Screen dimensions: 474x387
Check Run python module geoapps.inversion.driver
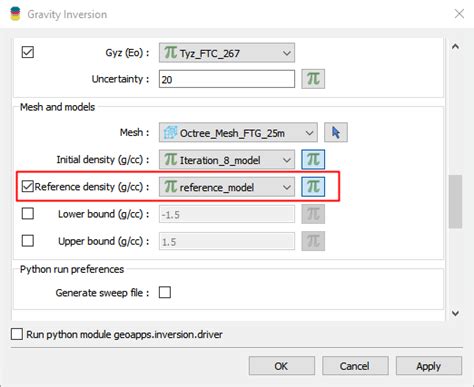click(x=17, y=334)
